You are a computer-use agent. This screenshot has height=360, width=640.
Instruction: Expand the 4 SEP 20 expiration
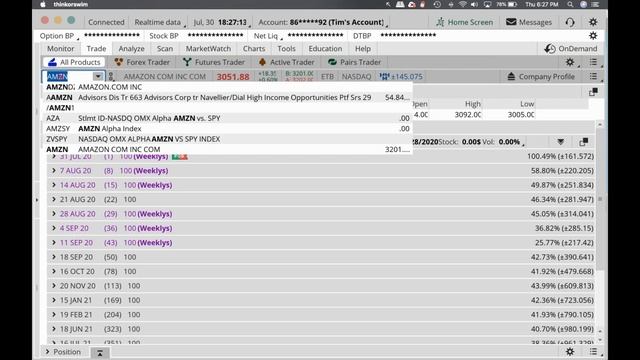tap(53, 228)
